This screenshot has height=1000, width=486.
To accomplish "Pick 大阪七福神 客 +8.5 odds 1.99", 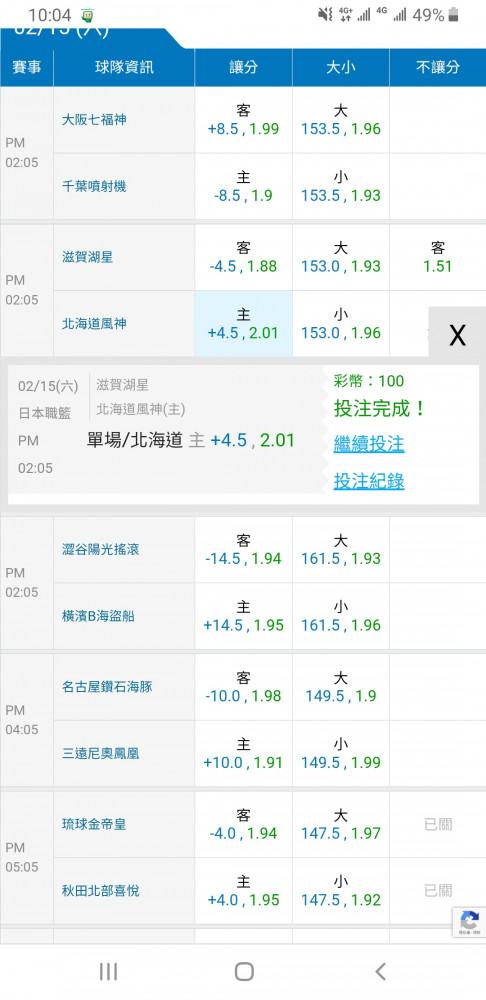I will (x=244, y=120).
